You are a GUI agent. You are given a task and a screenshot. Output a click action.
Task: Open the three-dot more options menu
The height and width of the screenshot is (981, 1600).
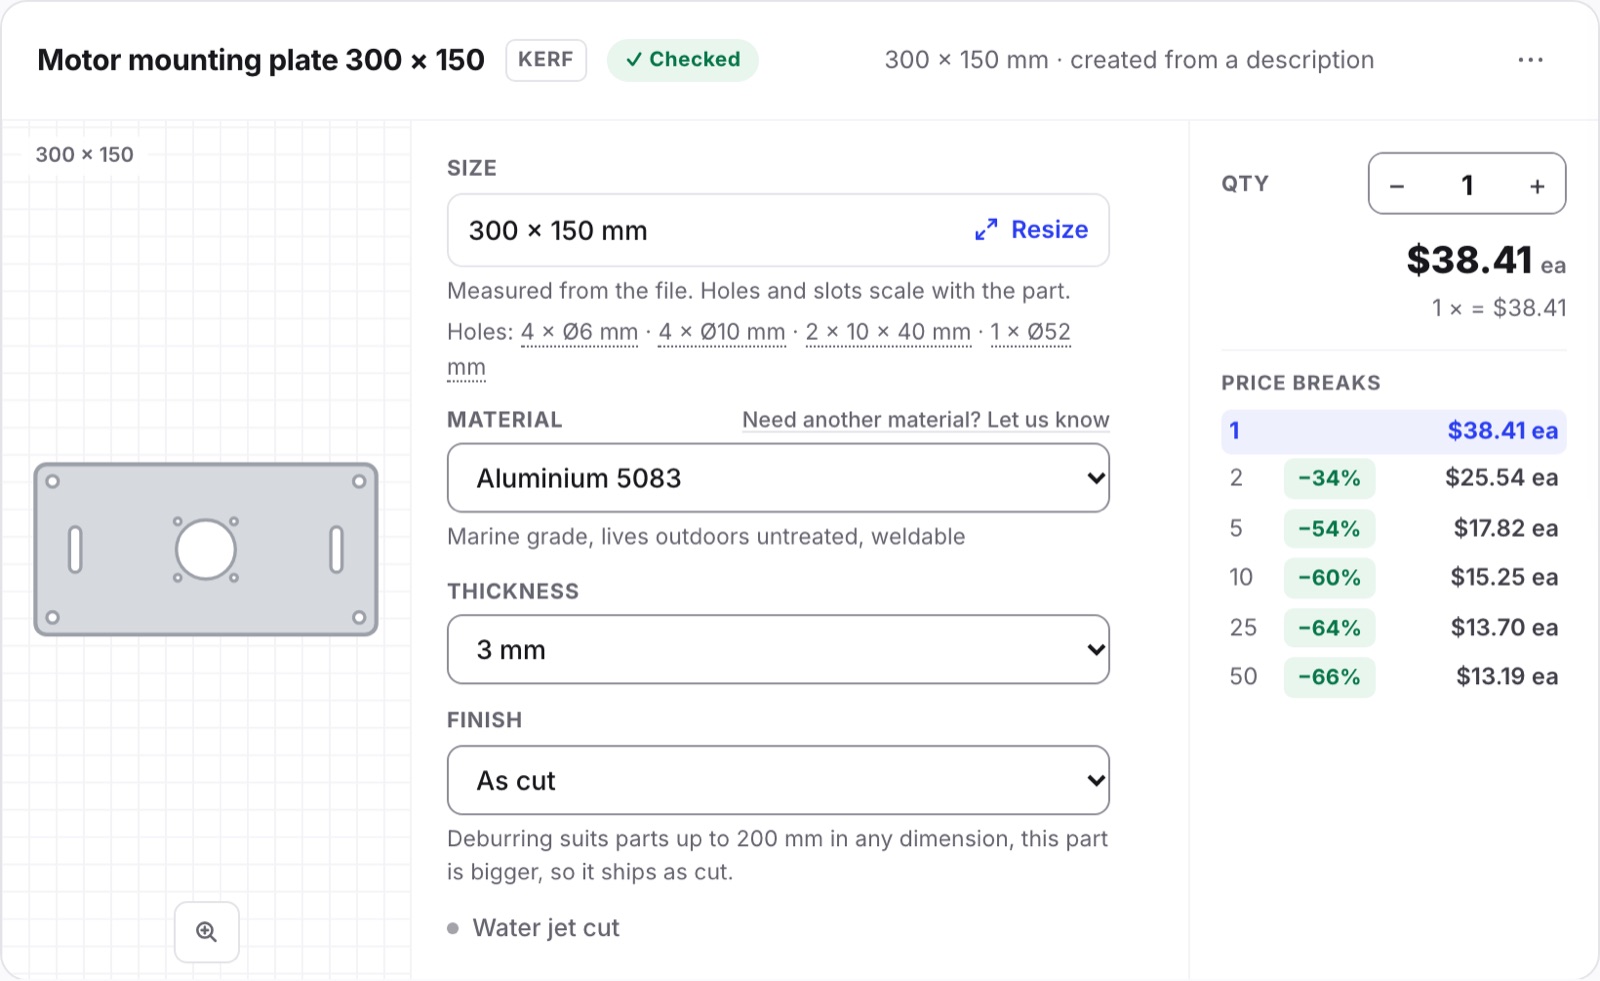pos(1530,60)
